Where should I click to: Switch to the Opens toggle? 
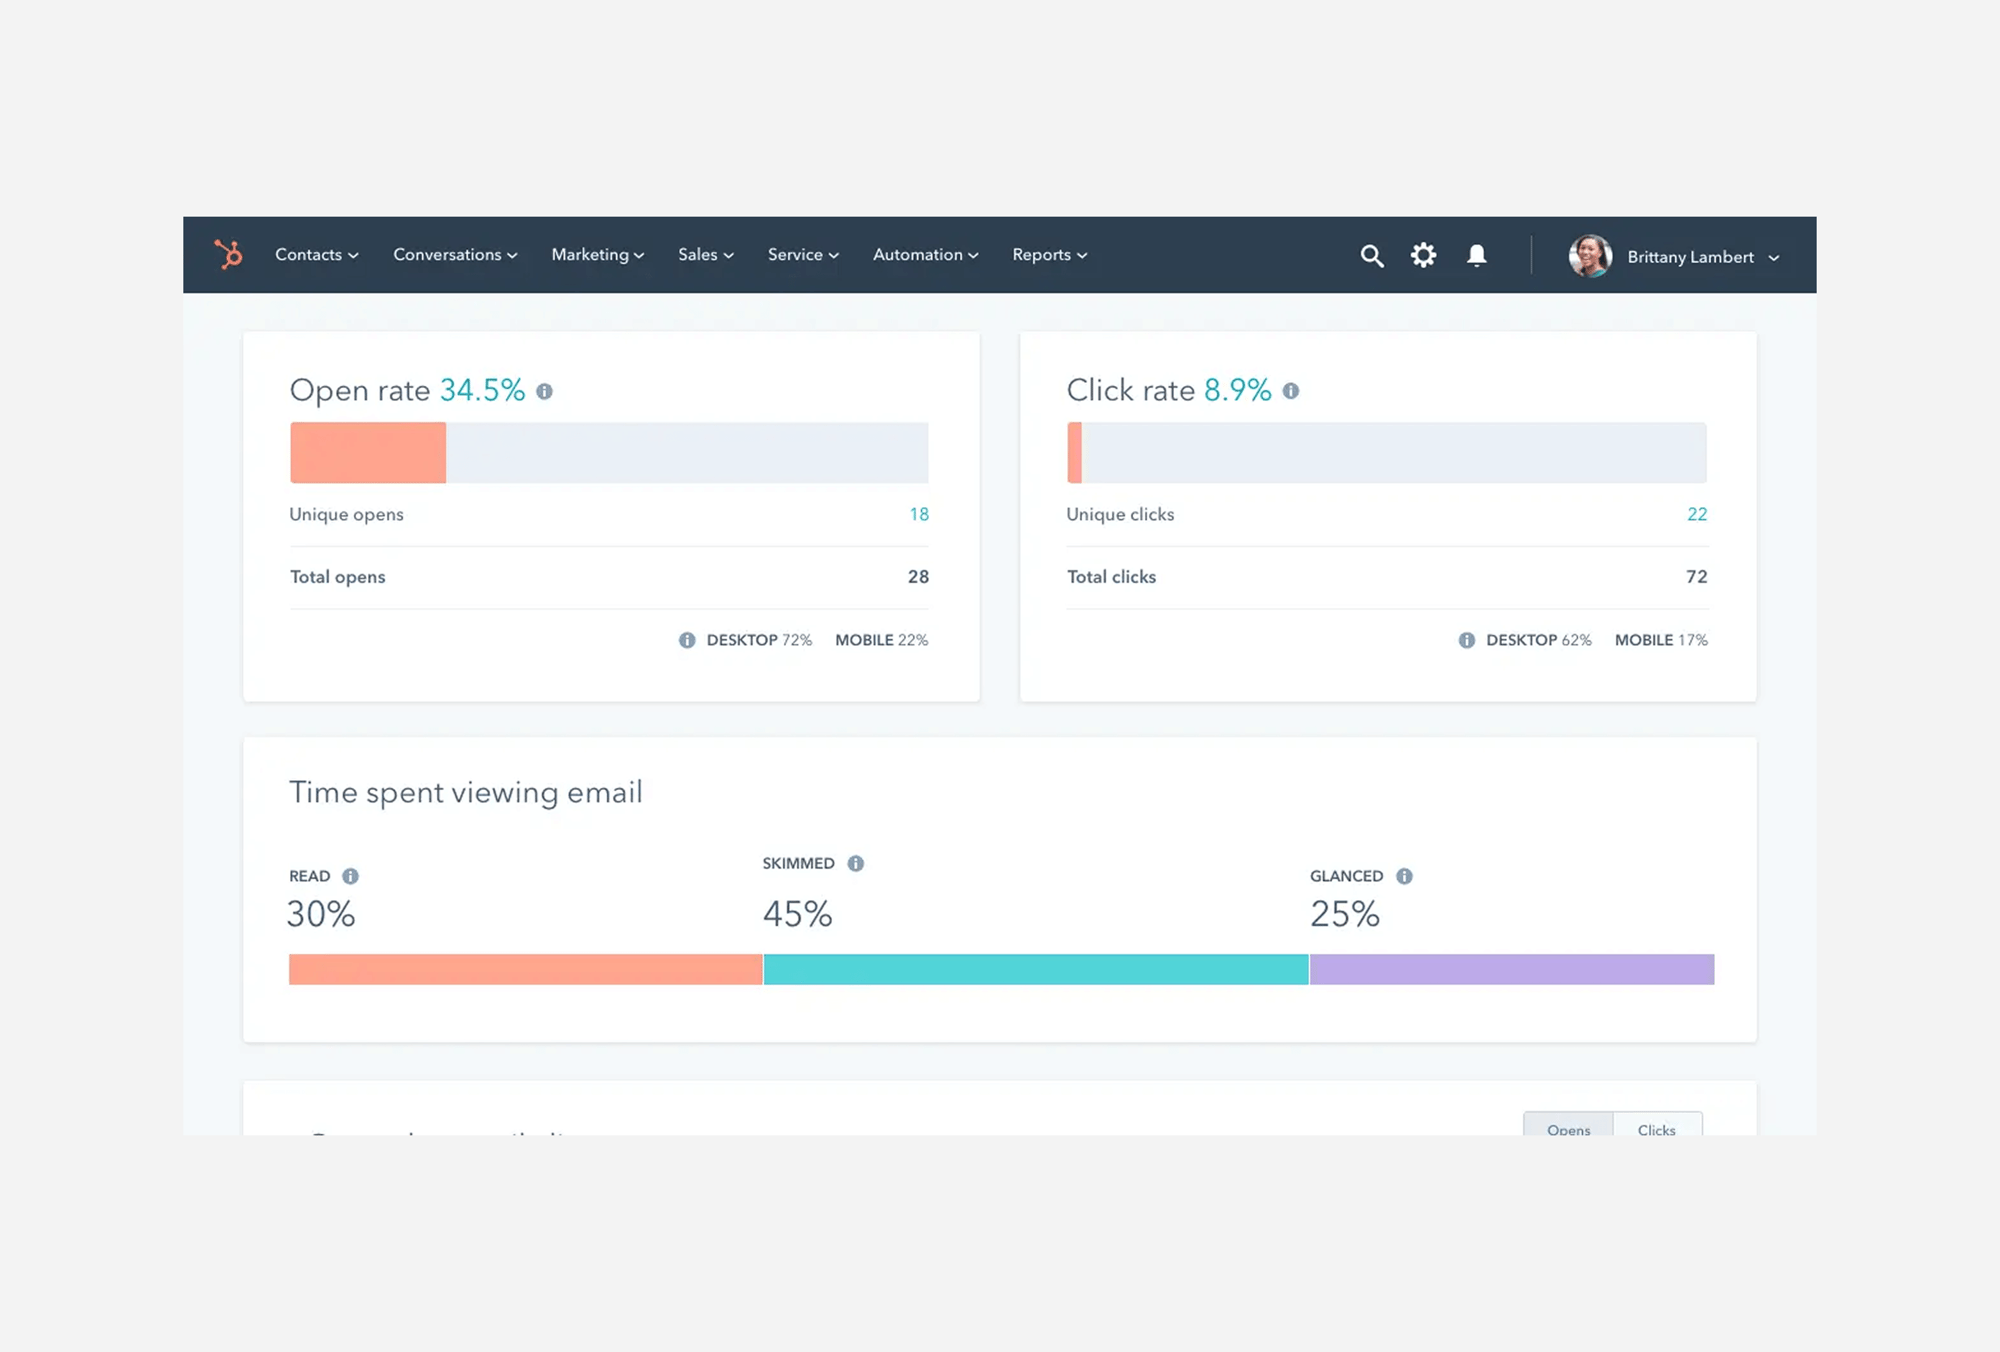1567,1126
